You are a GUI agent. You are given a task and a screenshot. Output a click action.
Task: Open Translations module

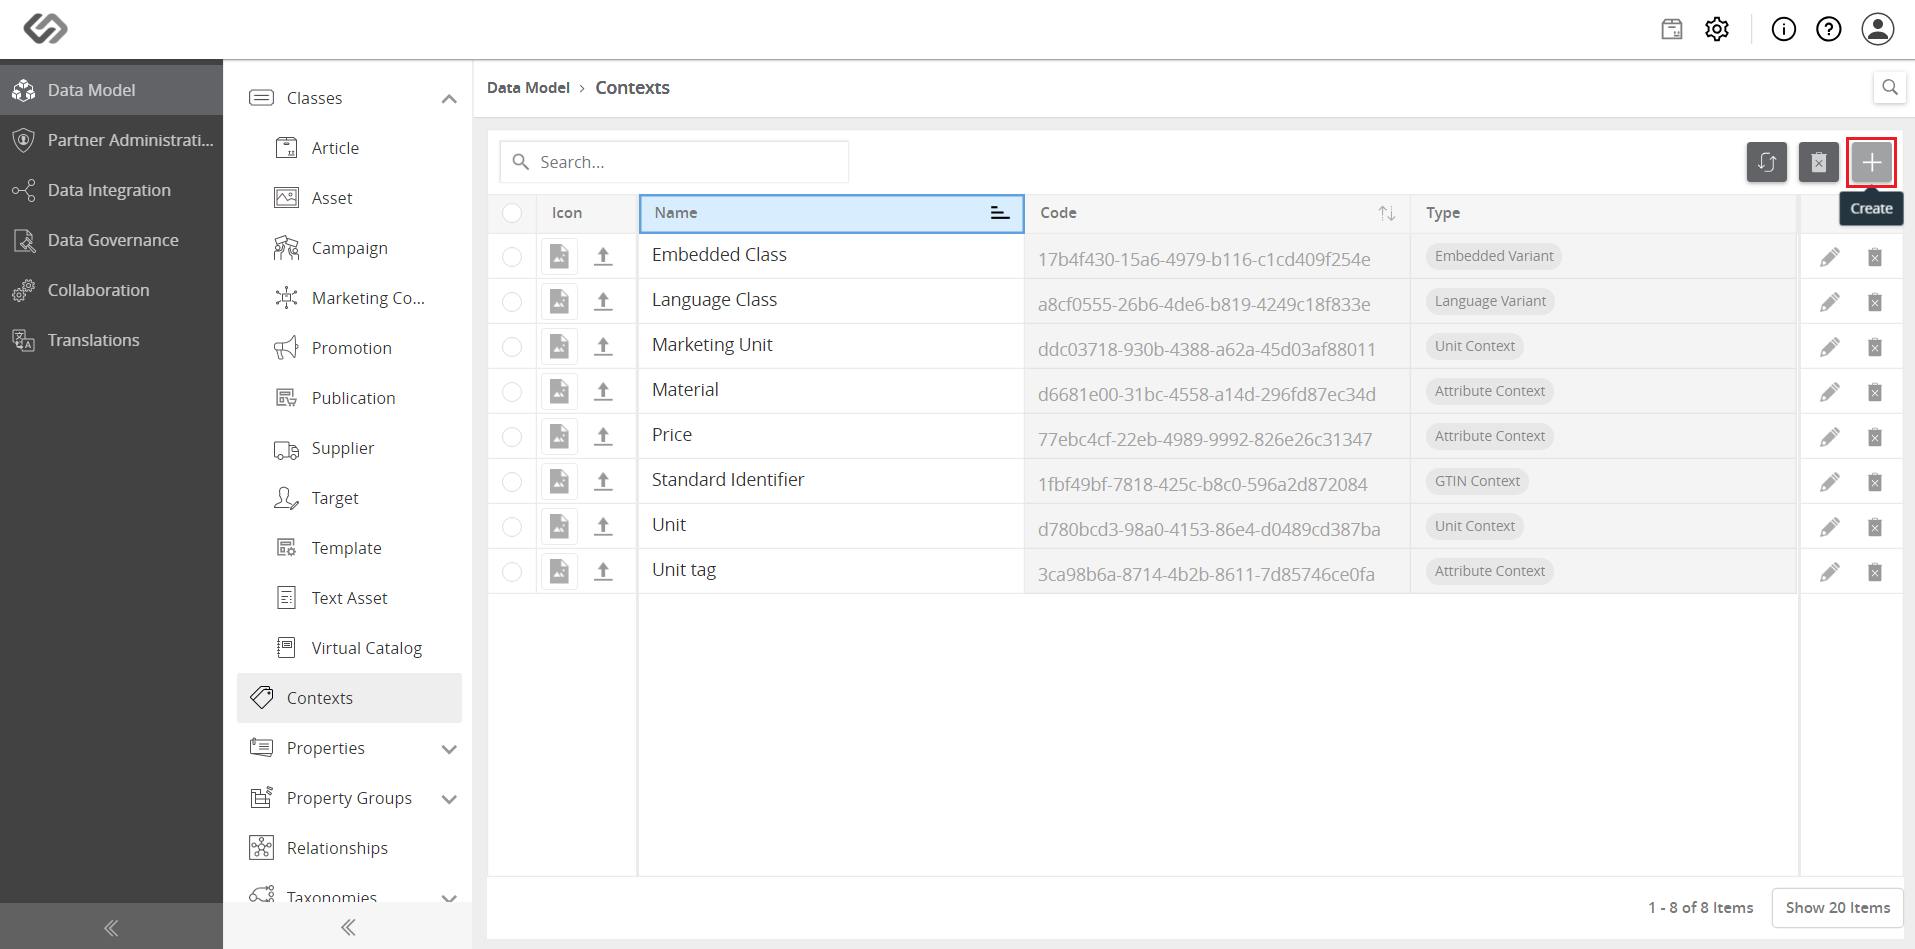click(x=111, y=340)
